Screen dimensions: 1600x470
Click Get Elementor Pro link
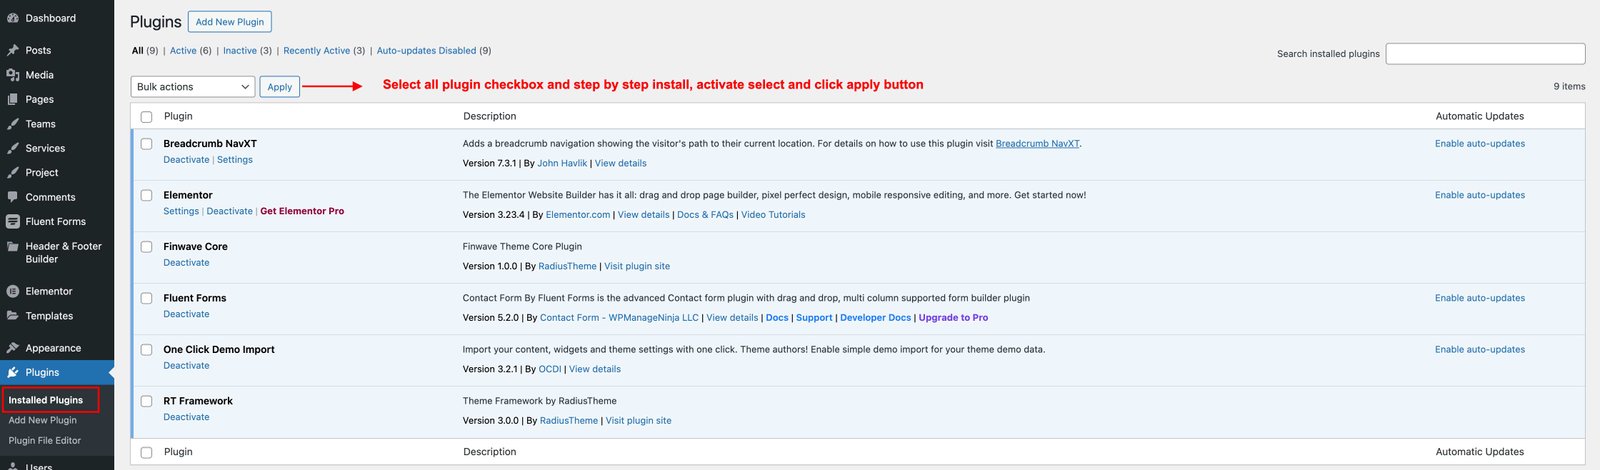[302, 211]
